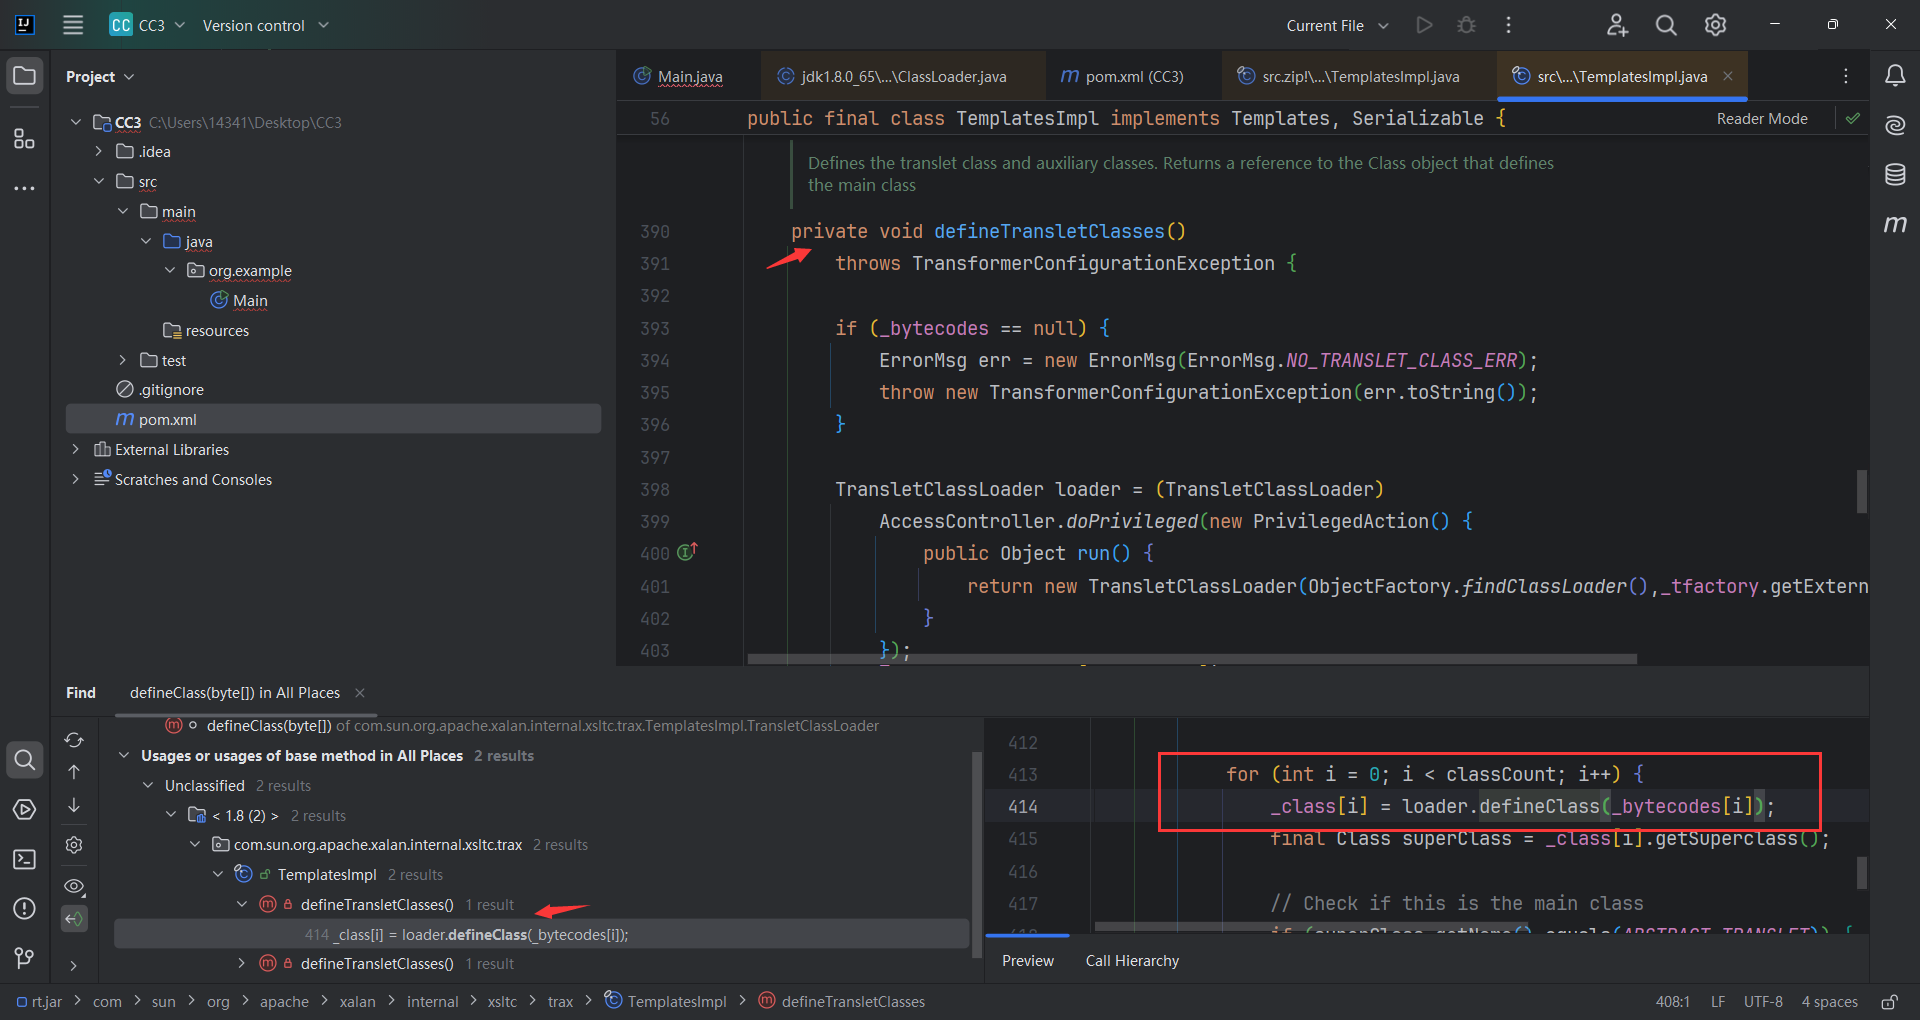
Task: Open Current File run configuration dropdown
Action: click(1337, 25)
